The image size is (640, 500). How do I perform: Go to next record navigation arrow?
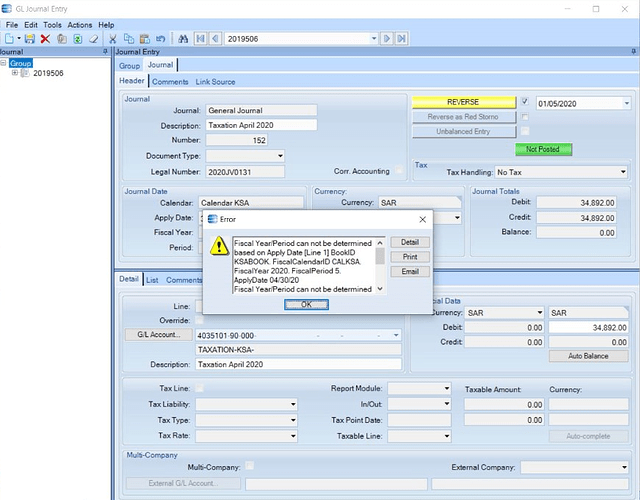(387, 39)
